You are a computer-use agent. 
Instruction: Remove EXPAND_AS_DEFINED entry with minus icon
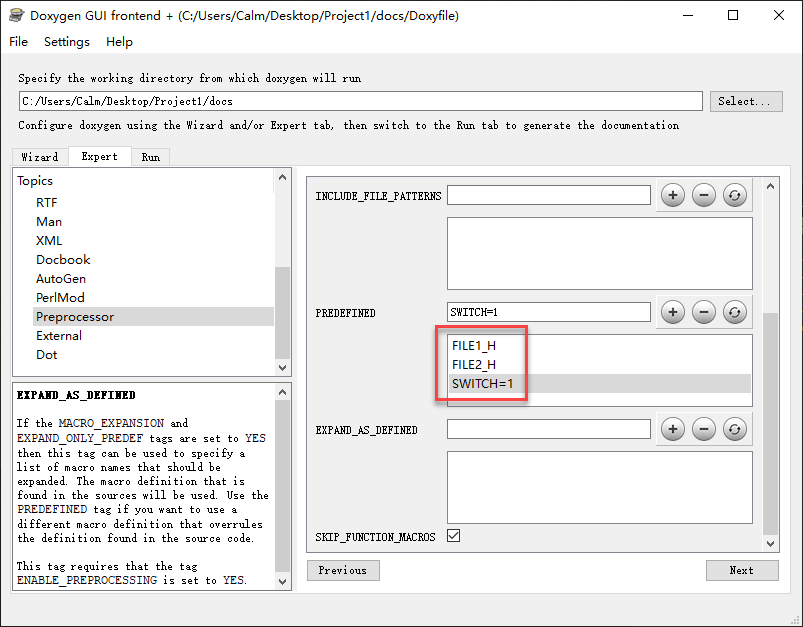point(704,429)
